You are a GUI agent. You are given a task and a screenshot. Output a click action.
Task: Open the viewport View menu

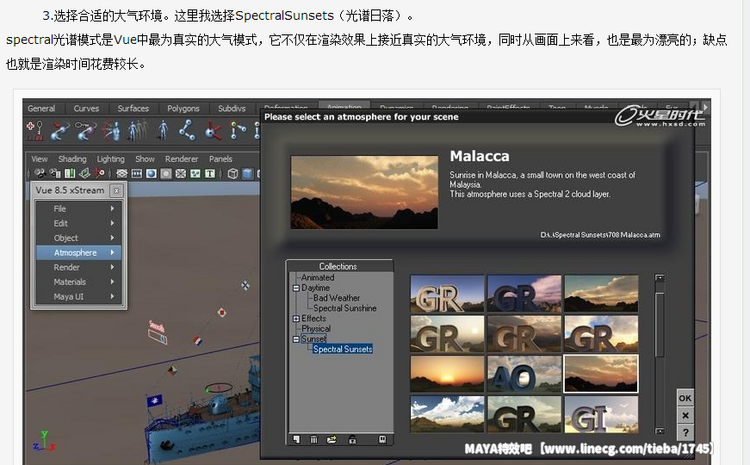[x=39, y=159]
